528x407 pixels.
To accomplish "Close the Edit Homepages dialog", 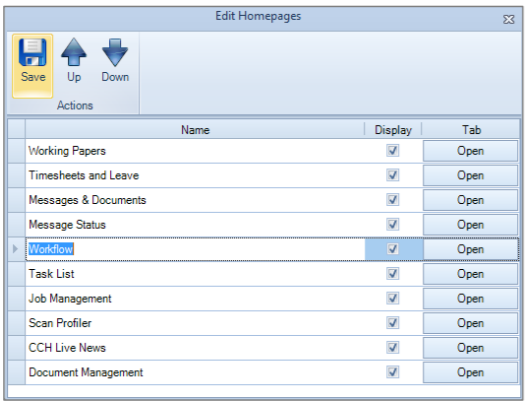I will [508, 19].
